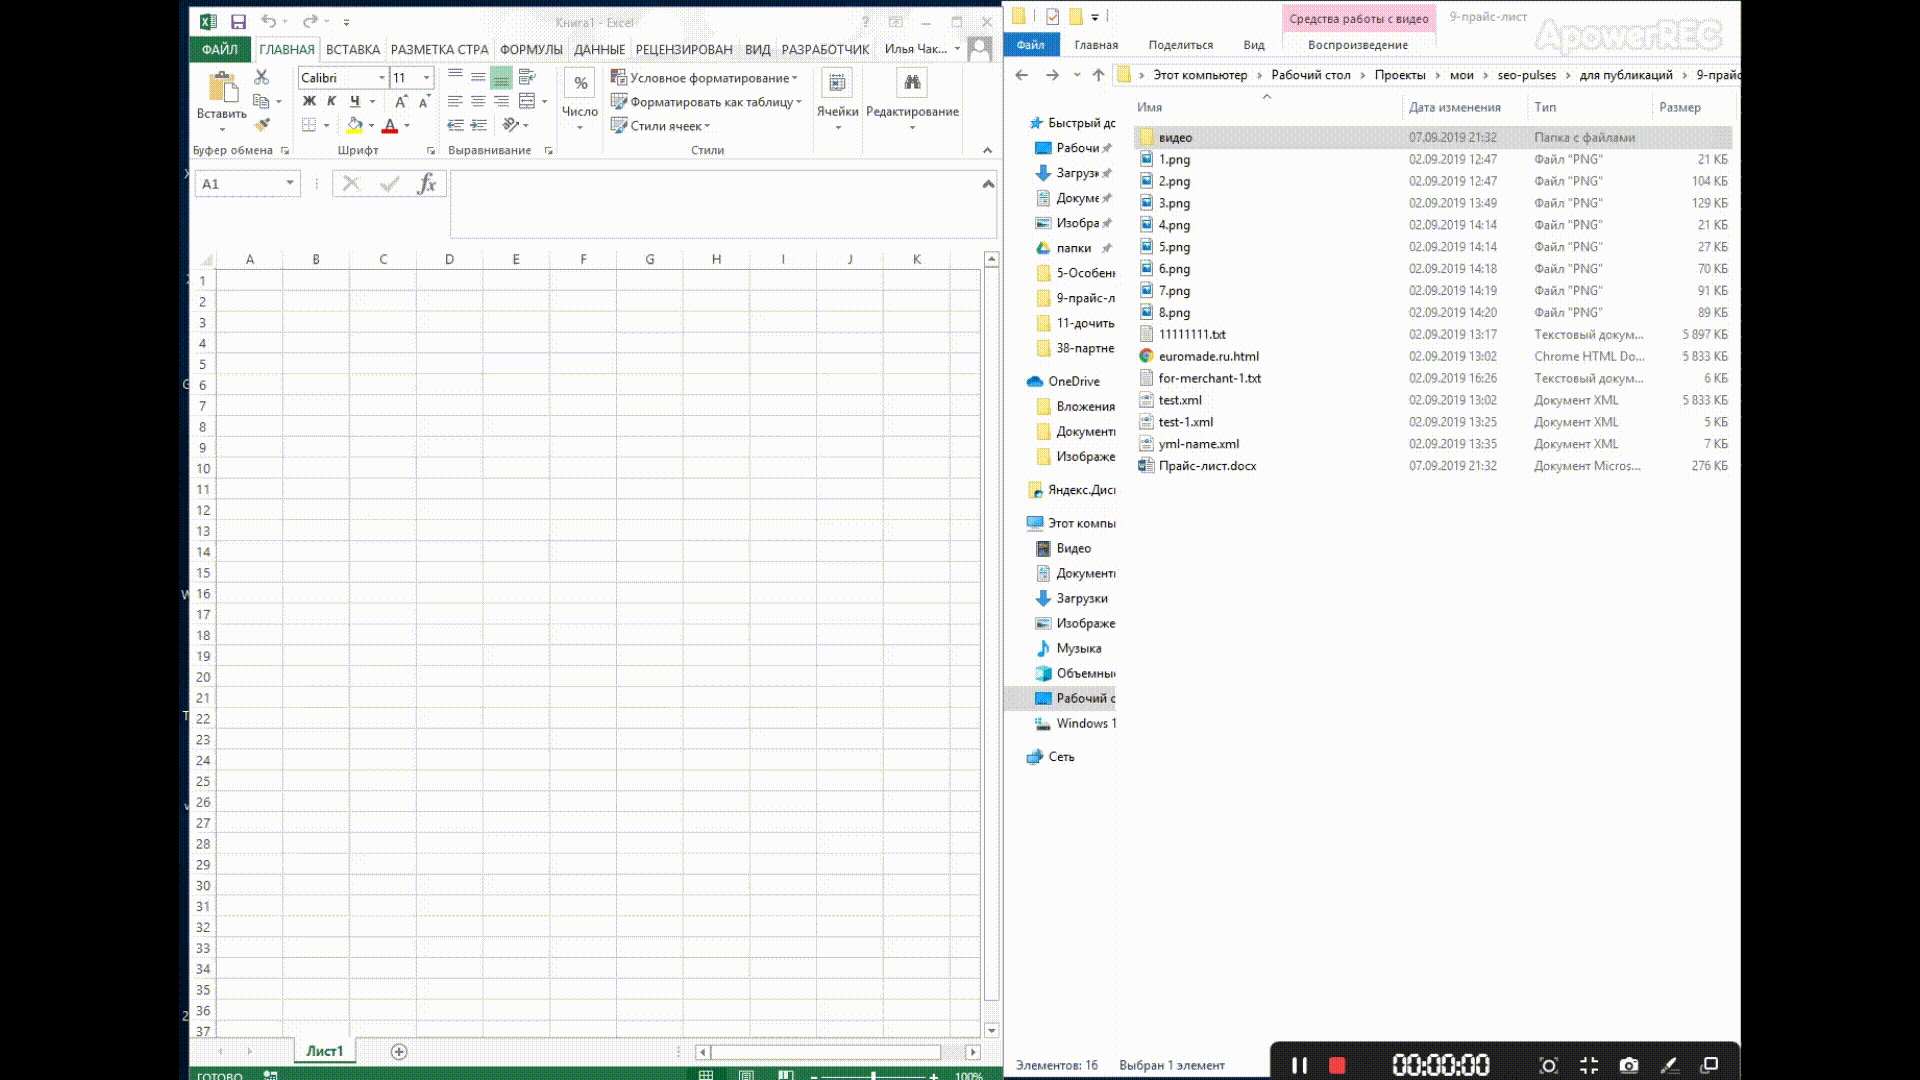
Task: Open the Условное форматирование dropdown
Action: tap(705, 78)
